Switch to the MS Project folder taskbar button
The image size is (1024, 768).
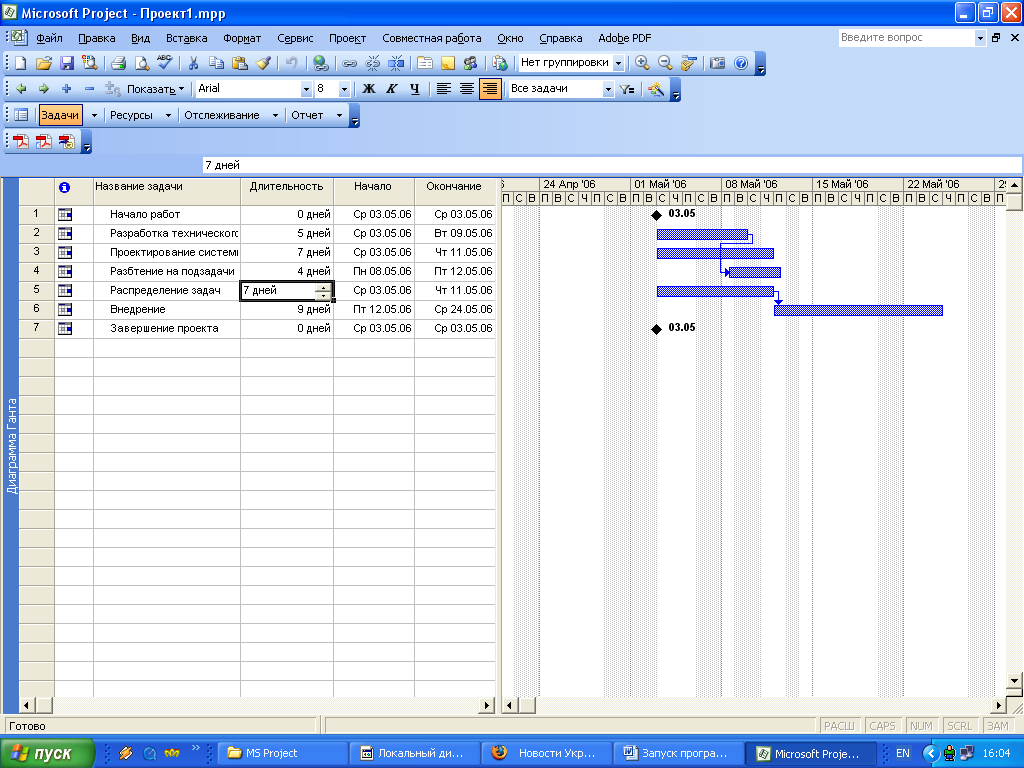point(282,754)
